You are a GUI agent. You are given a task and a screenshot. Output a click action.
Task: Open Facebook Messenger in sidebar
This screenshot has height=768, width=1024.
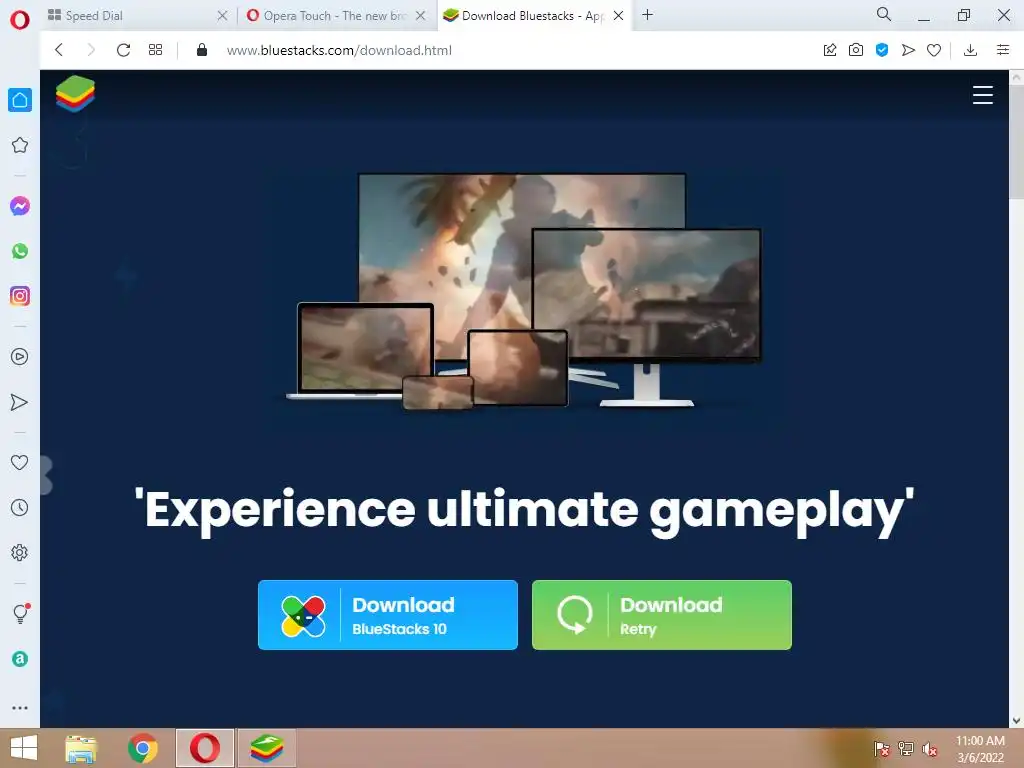tap(20, 206)
